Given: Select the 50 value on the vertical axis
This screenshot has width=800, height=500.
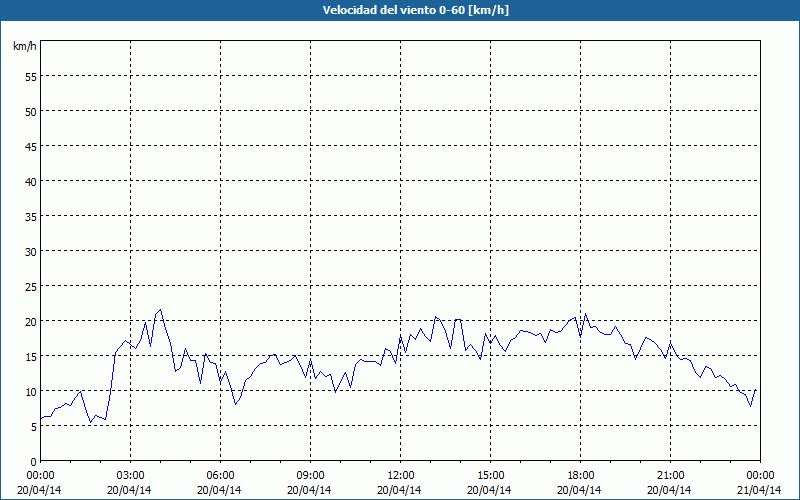Looking at the screenshot, I should 31,111.
